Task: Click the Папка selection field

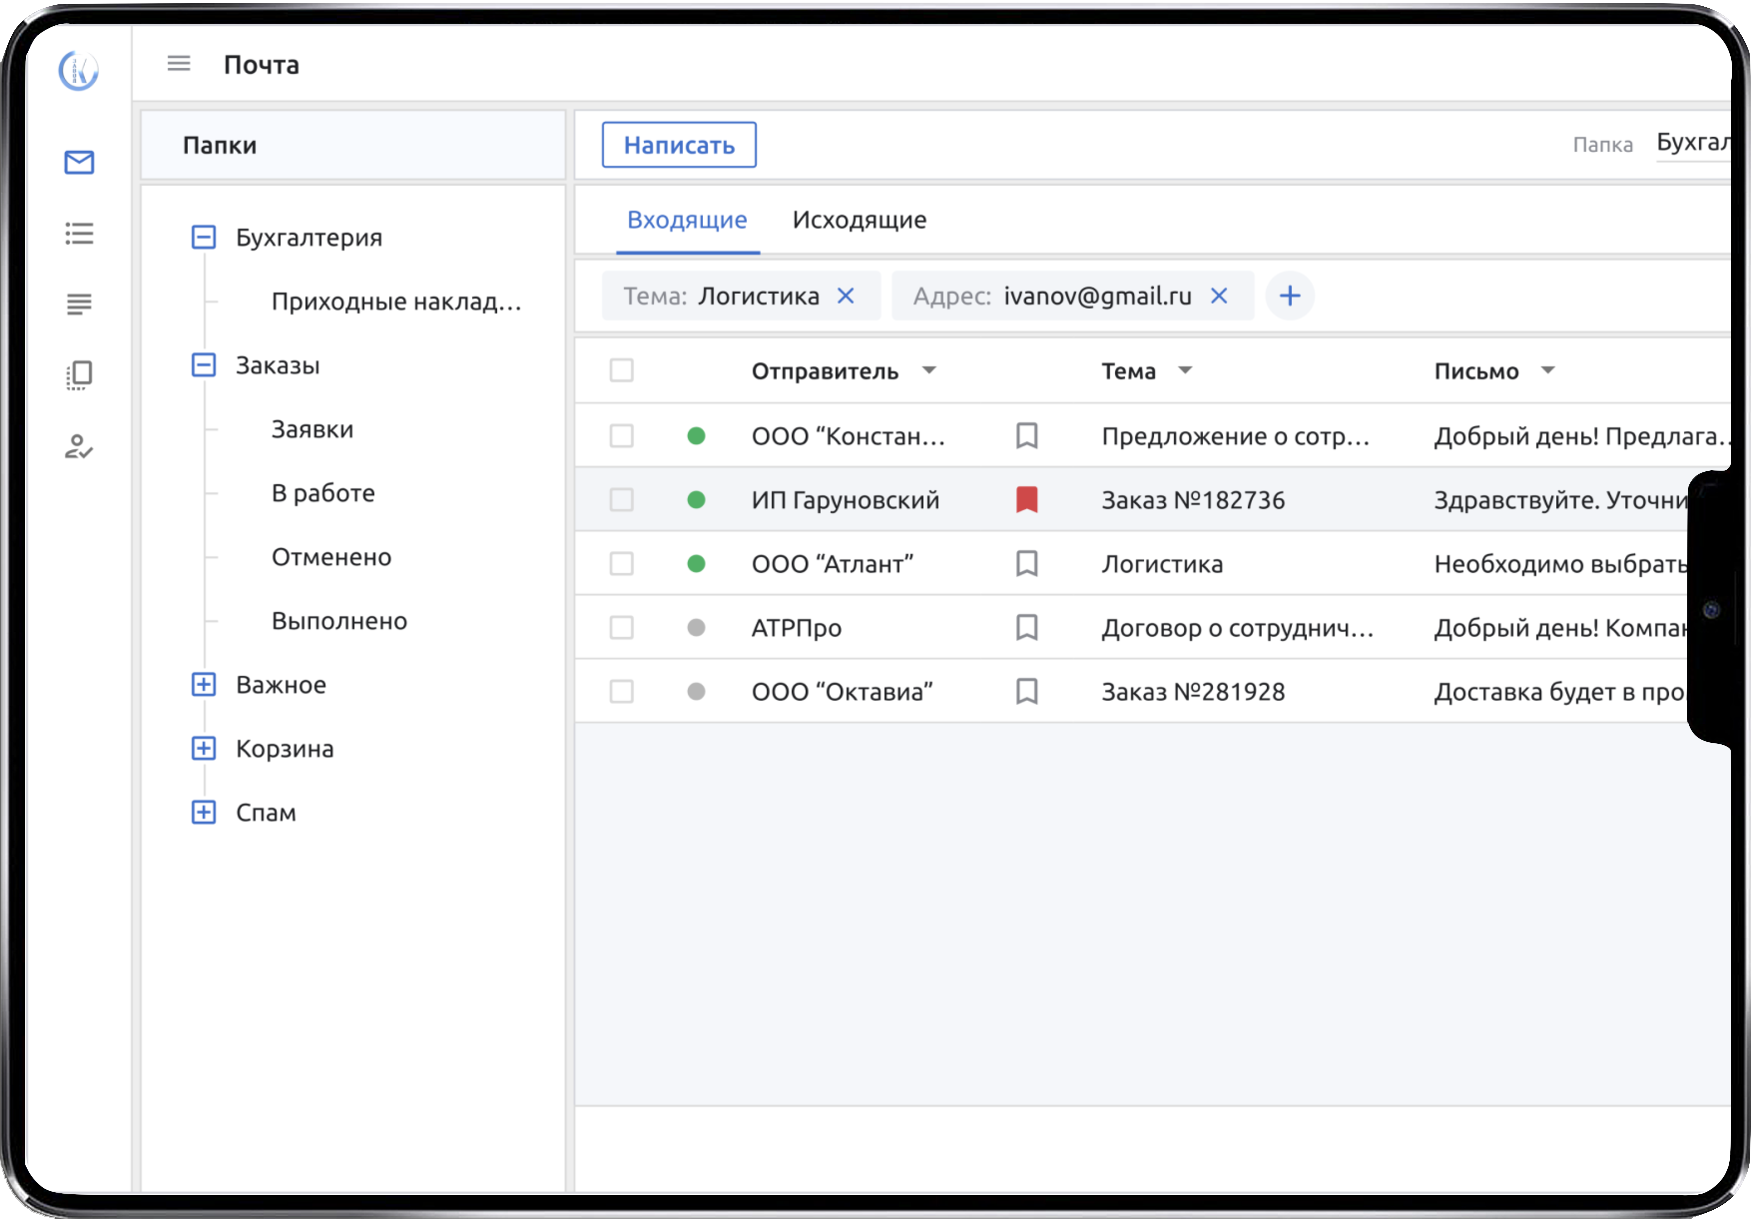Action: click(x=1692, y=144)
